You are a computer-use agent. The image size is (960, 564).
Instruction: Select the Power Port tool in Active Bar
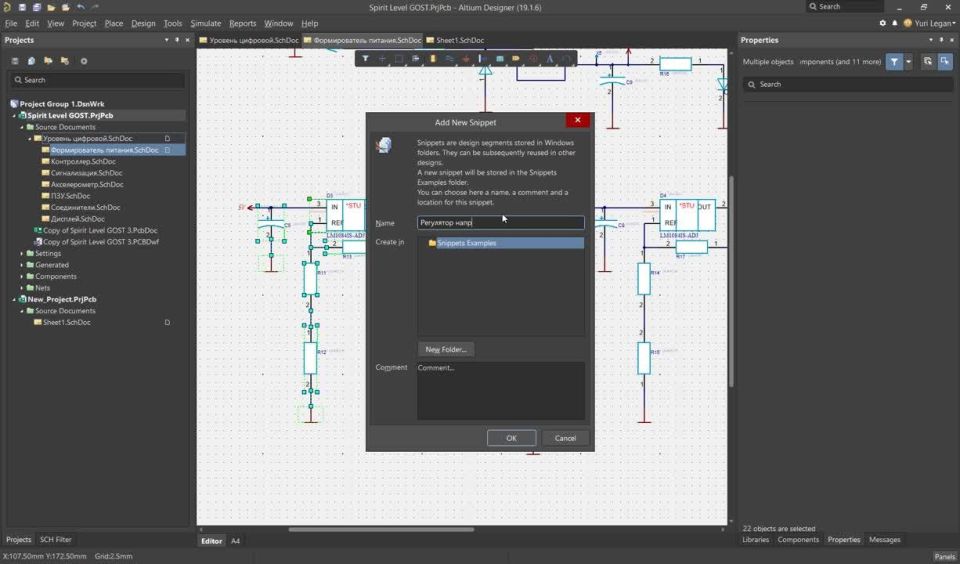coord(466,59)
